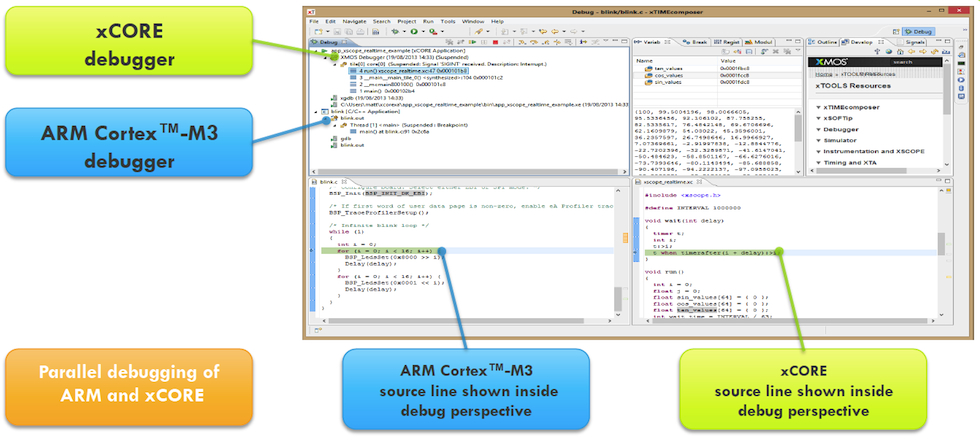The image size is (980, 440).
Task: Open the Navigate menu
Action: (x=354, y=21)
